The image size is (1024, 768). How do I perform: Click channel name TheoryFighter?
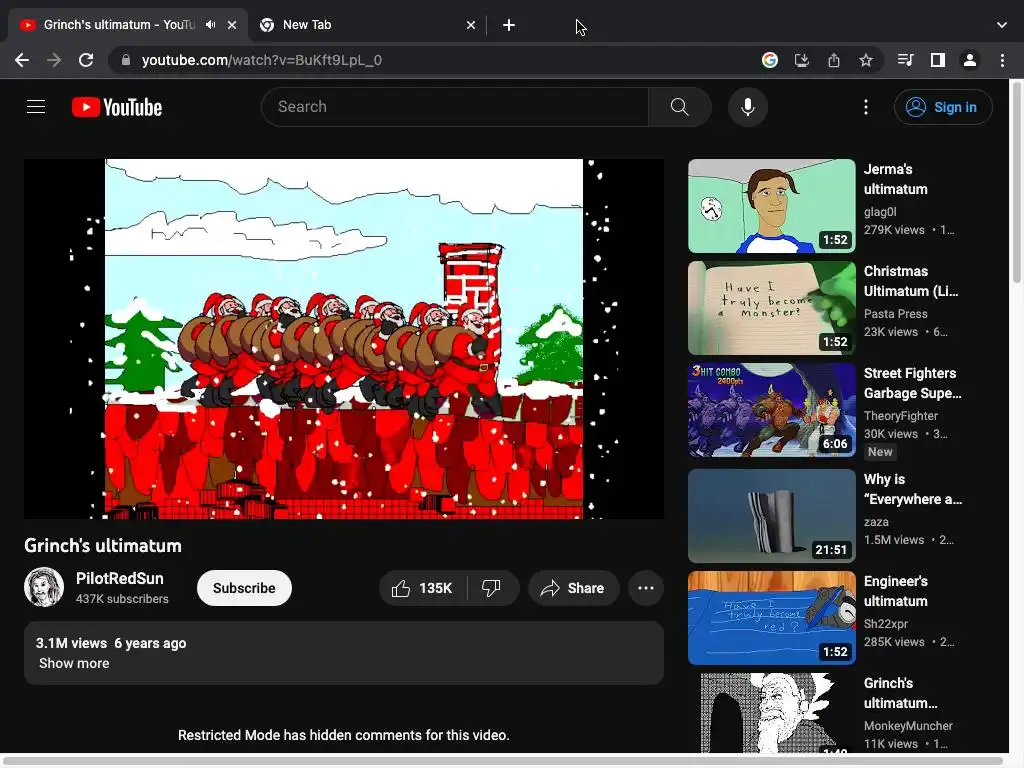coord(901,415)
